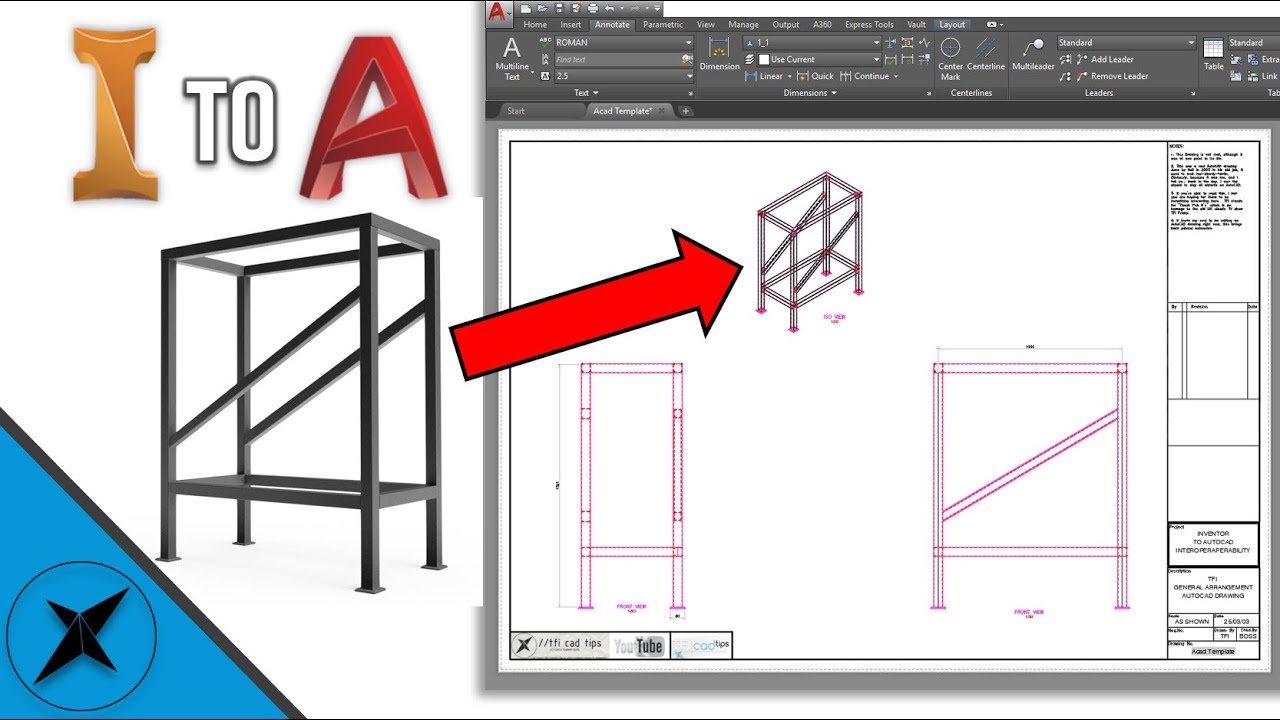Open the quick access toolbar customize arrow

pyautogui.click(x=657, y=8)
